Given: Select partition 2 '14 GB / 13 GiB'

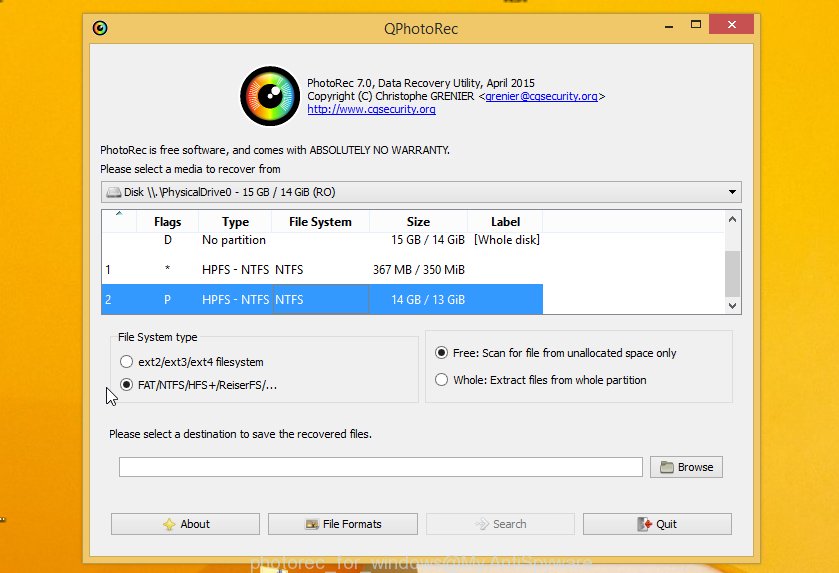Looking at the screenshot, I should pyautogui.click(x=322, y=300).
